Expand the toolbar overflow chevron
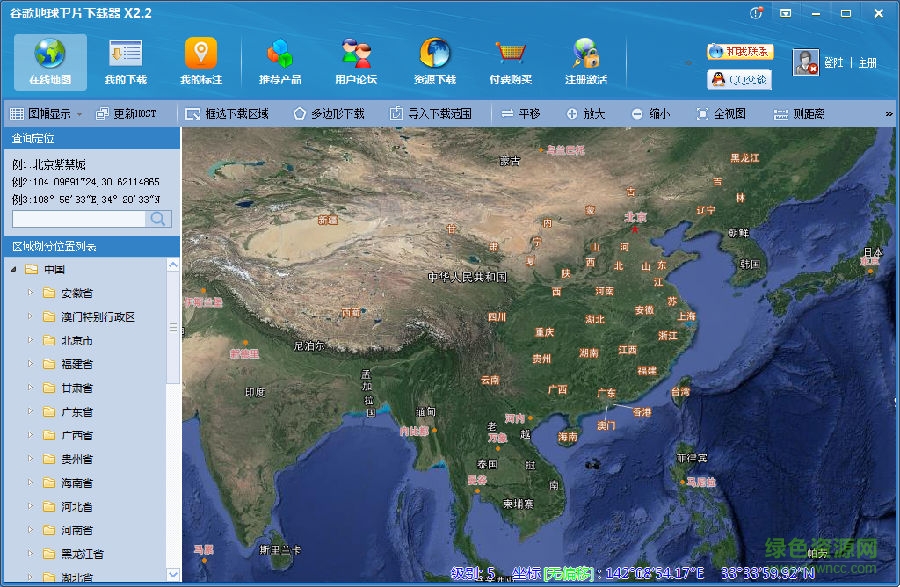Screen dimensions: 900x587 (889, 114)
